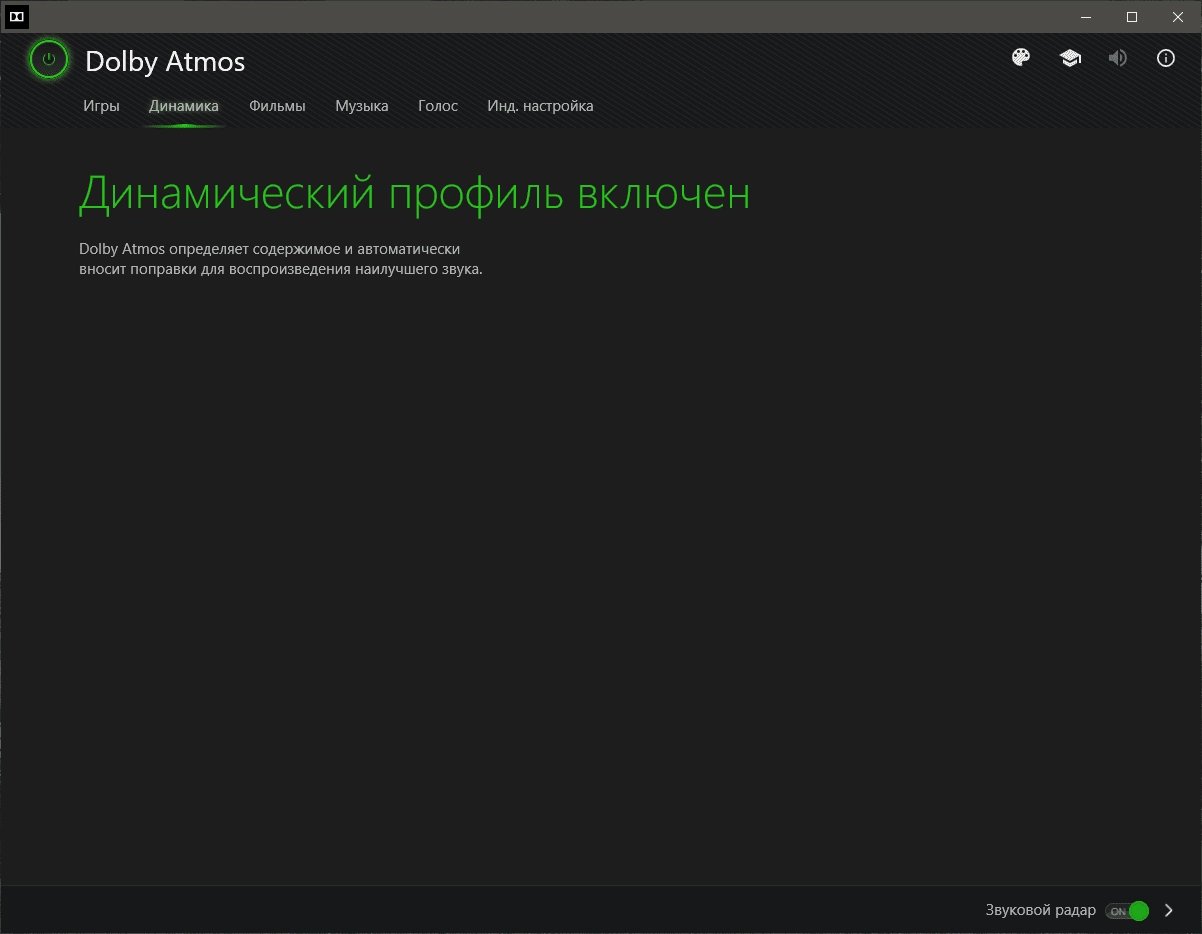This screenshot has width=1202, height=934.
Task: Switch to the Голос tab
Action: (438, 106)
